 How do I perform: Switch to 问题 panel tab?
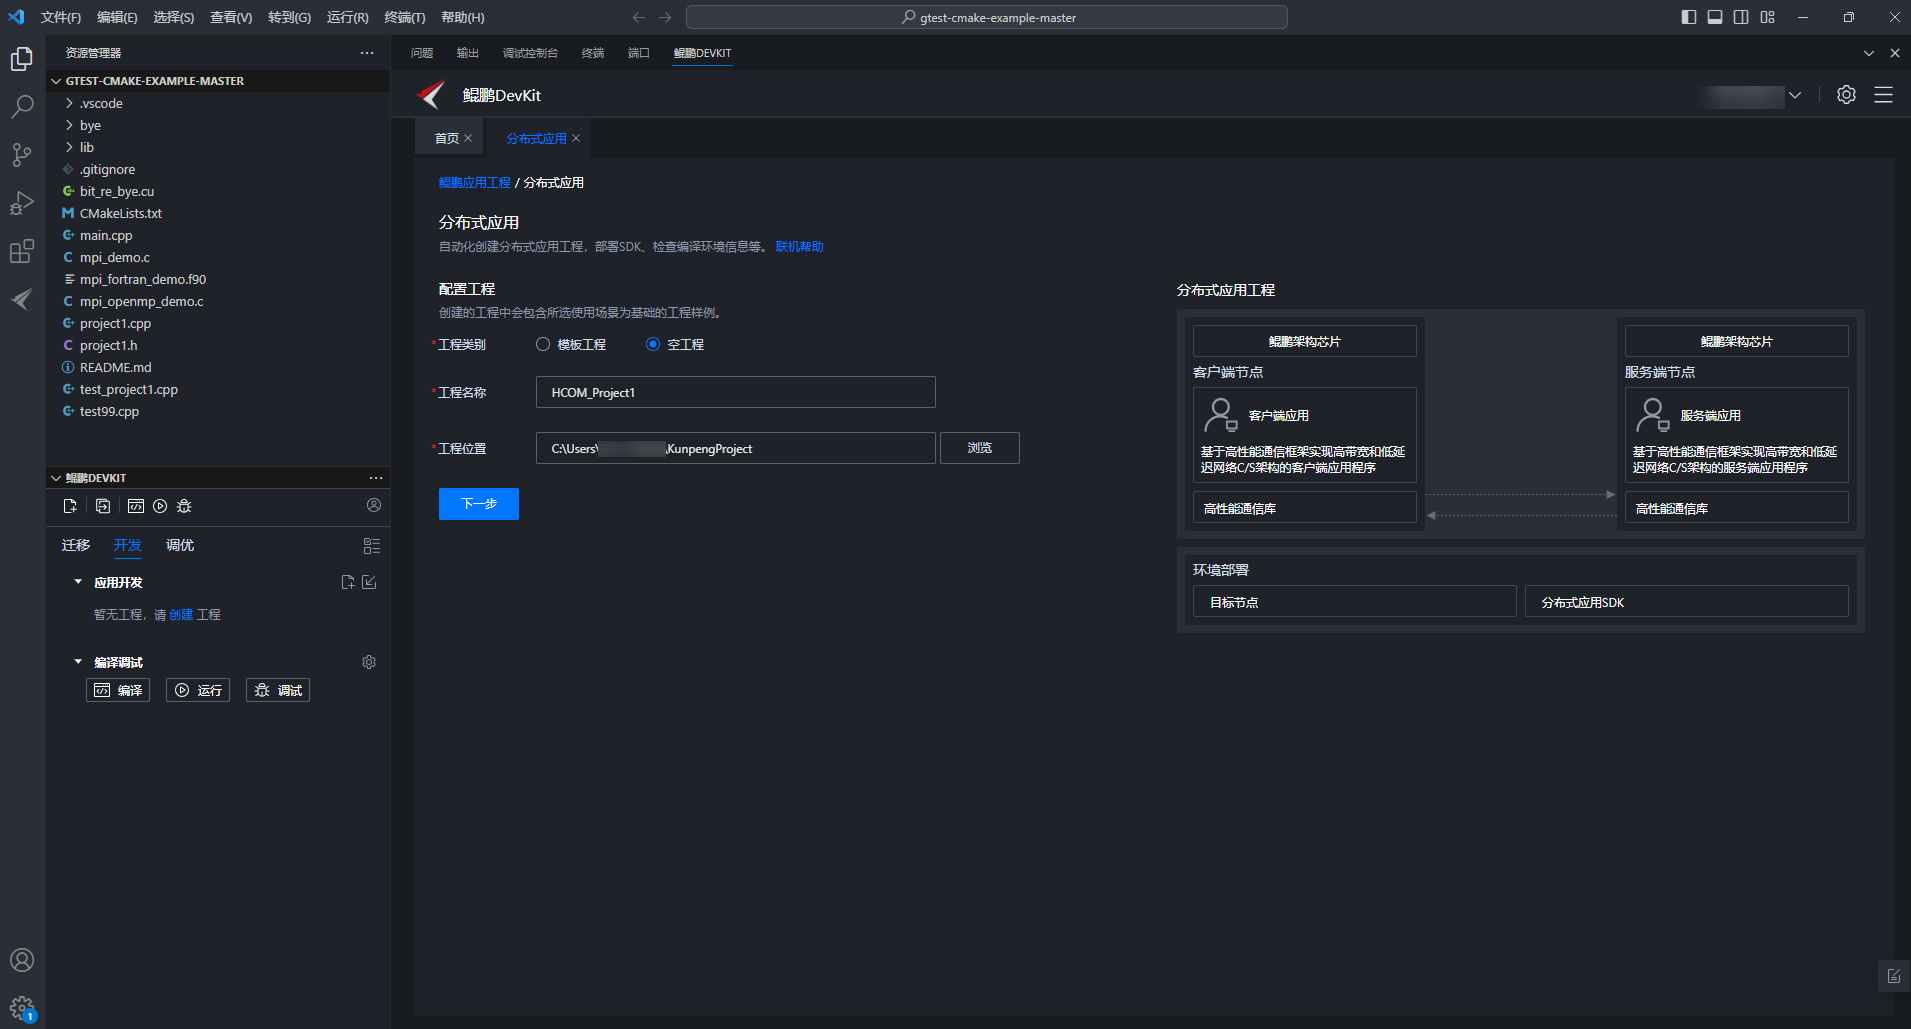tap(422, 53)
